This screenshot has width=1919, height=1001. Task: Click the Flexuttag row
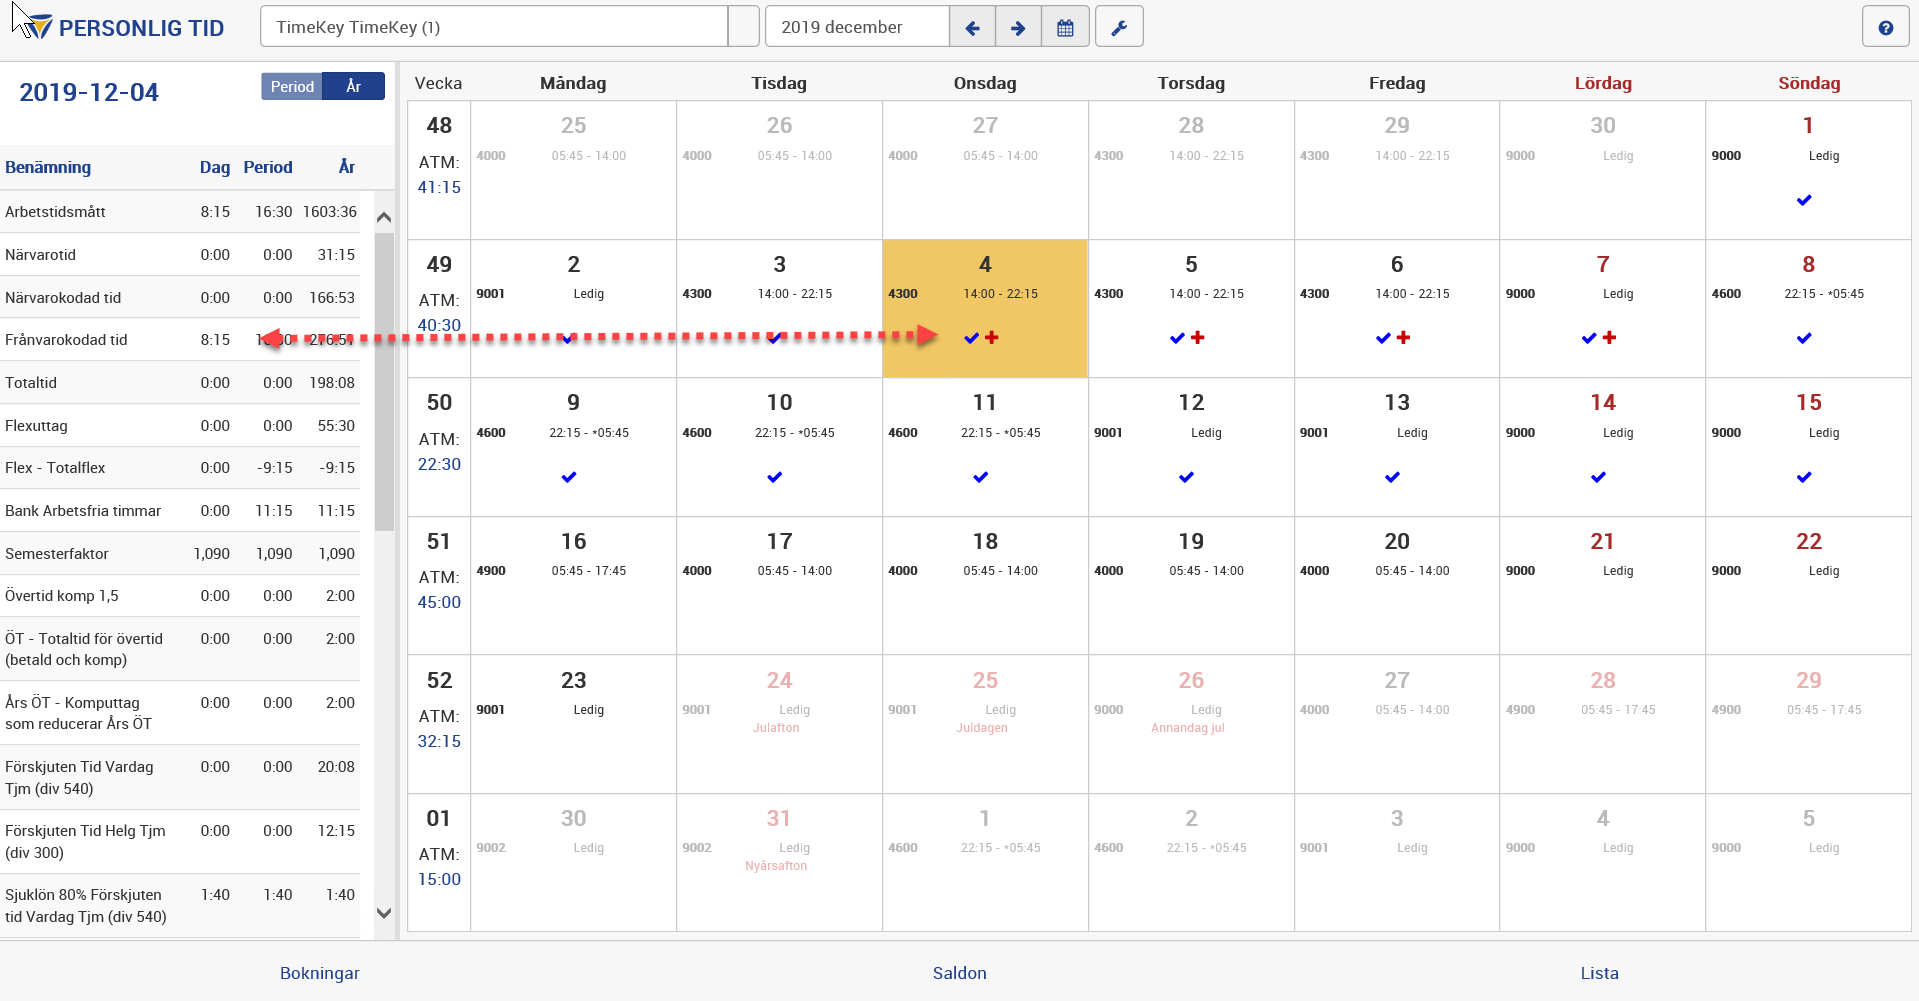click(x=180, y=426)
